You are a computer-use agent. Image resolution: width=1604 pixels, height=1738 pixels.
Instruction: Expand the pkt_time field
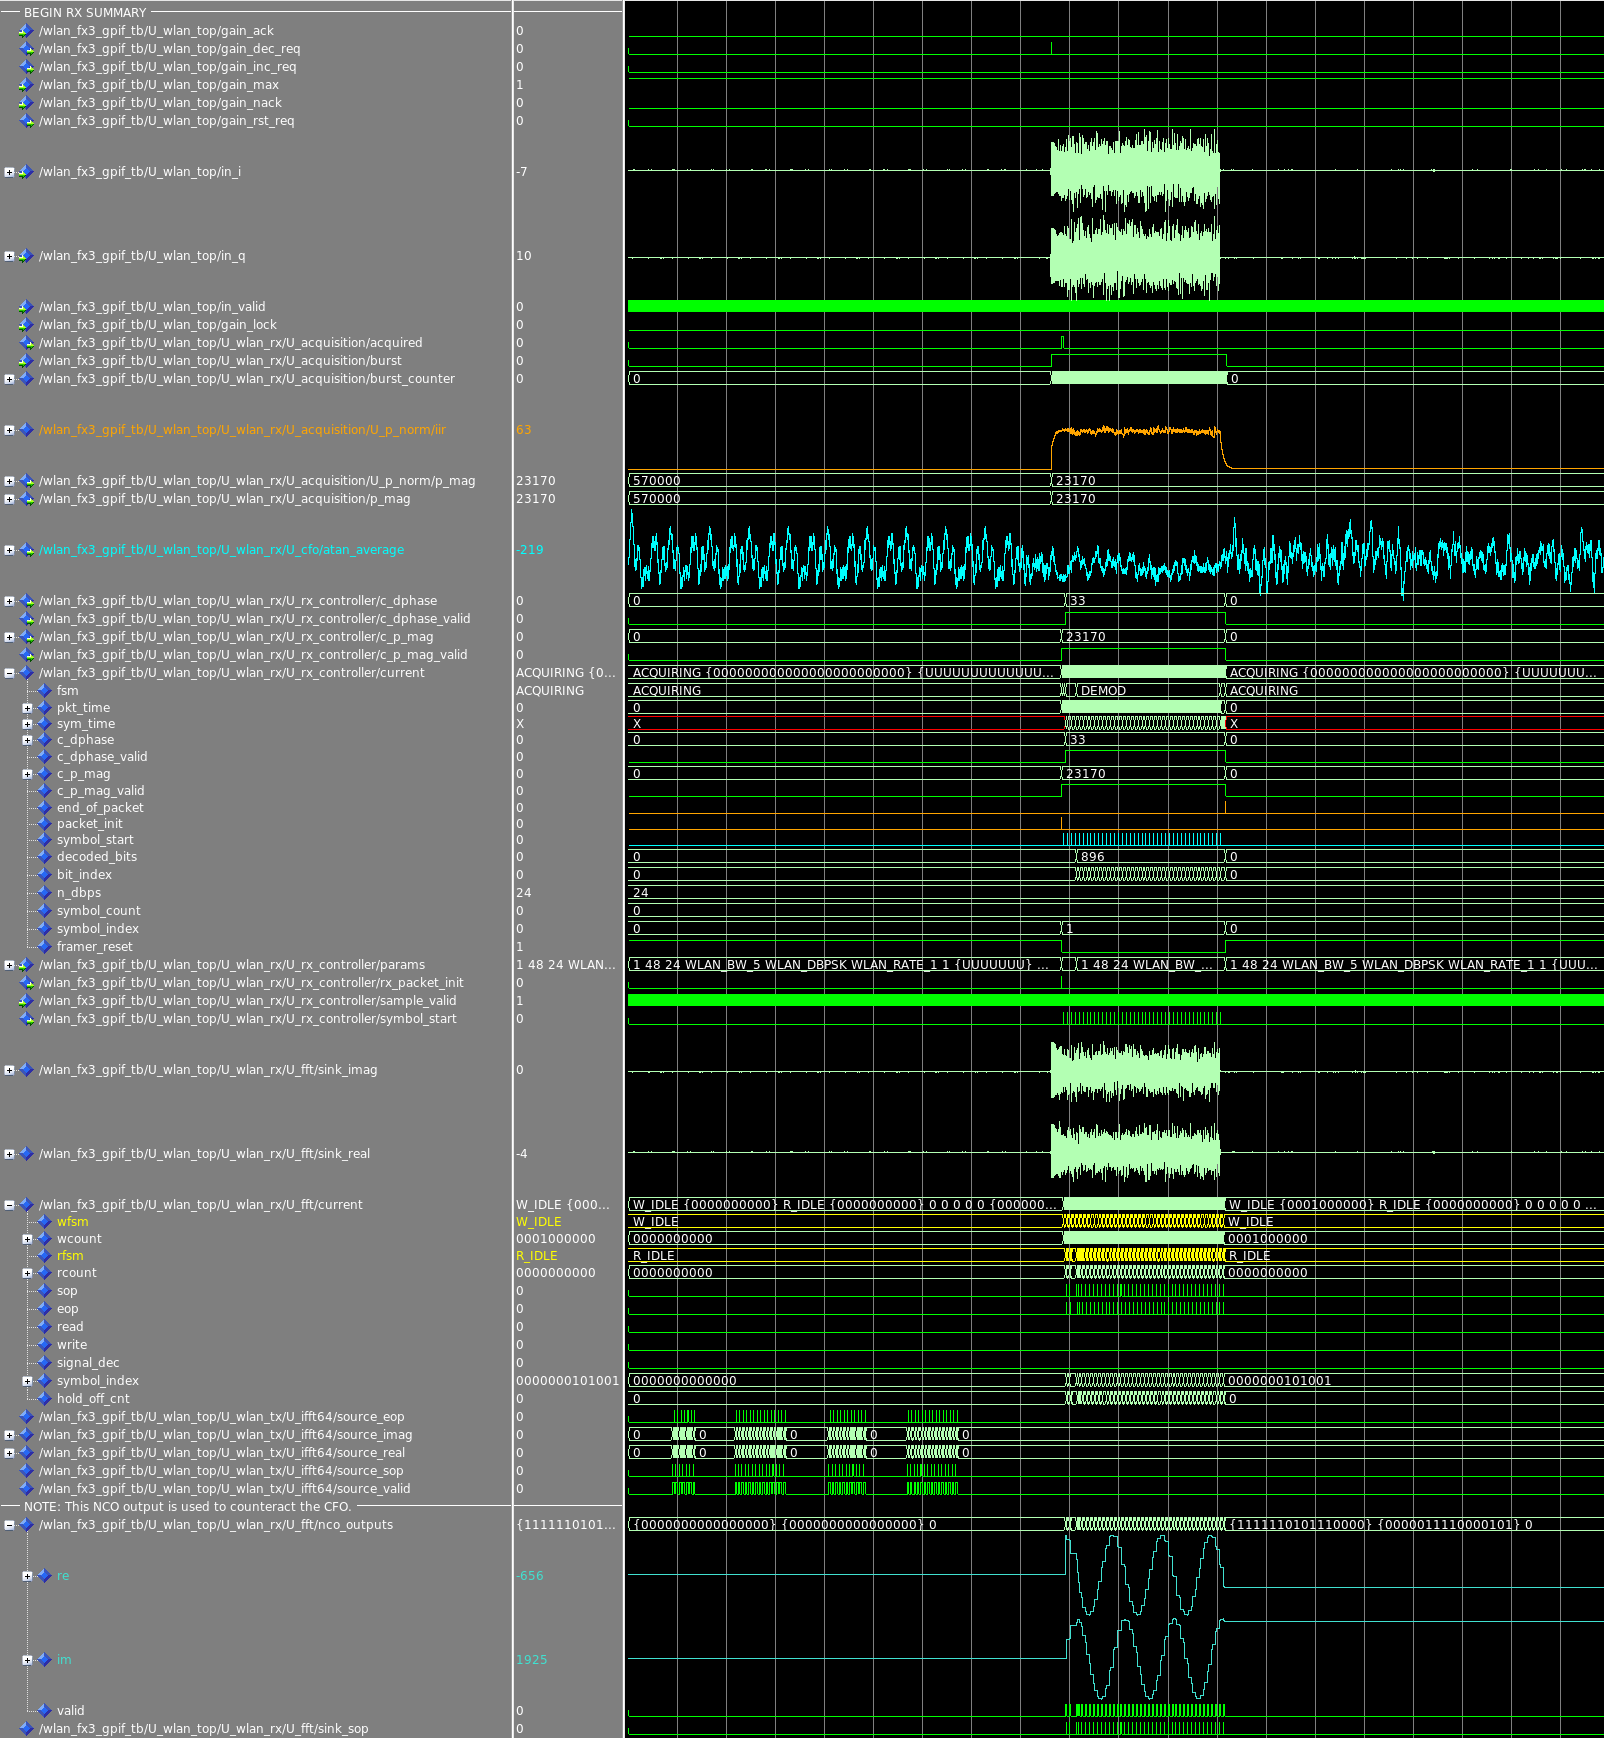click(27, 708)
